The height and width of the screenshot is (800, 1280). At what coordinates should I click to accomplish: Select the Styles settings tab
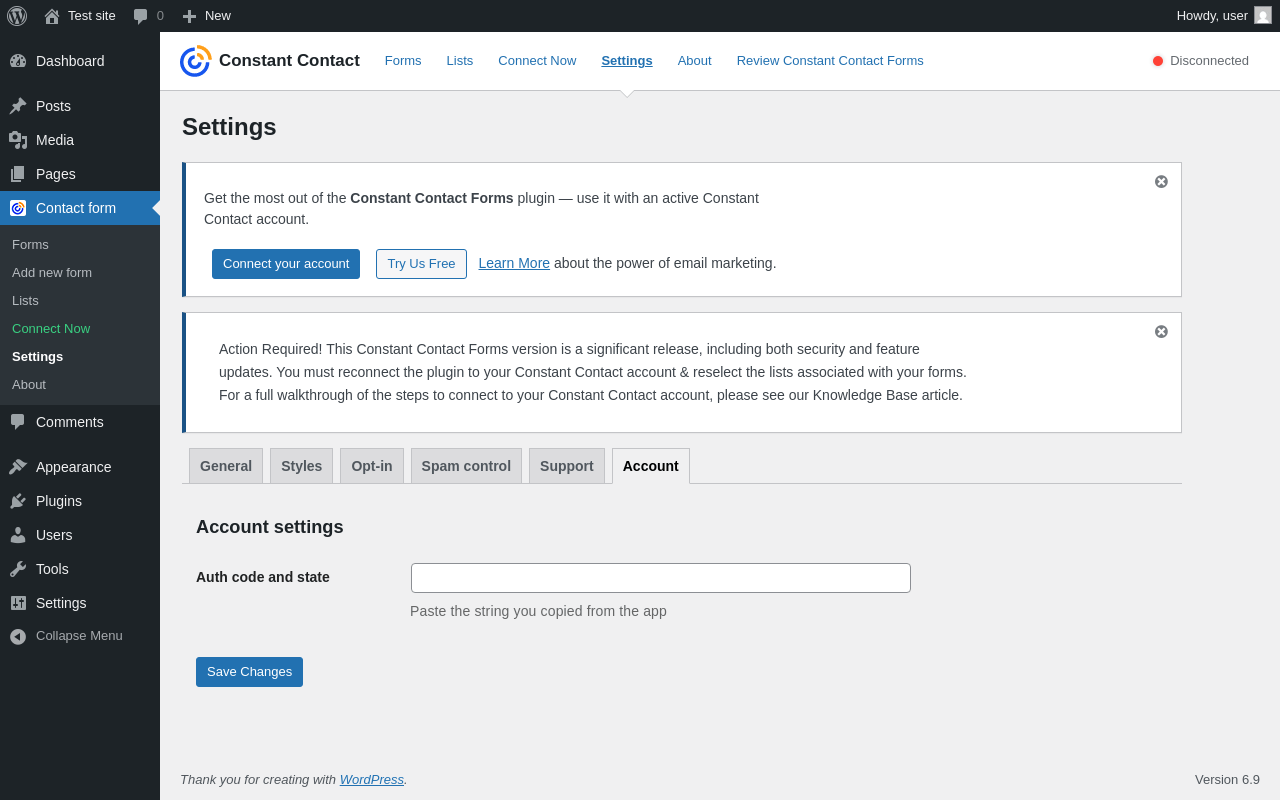click(x=301, y=466)
